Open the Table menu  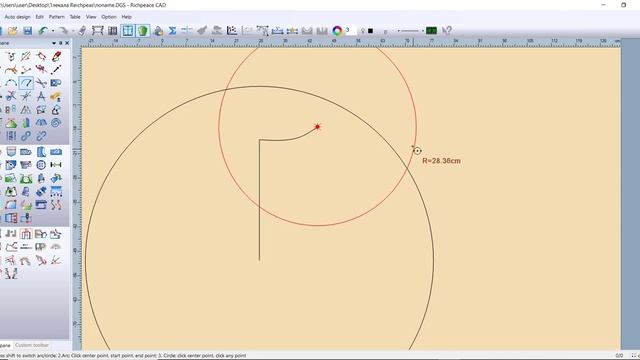pos(75,17)
